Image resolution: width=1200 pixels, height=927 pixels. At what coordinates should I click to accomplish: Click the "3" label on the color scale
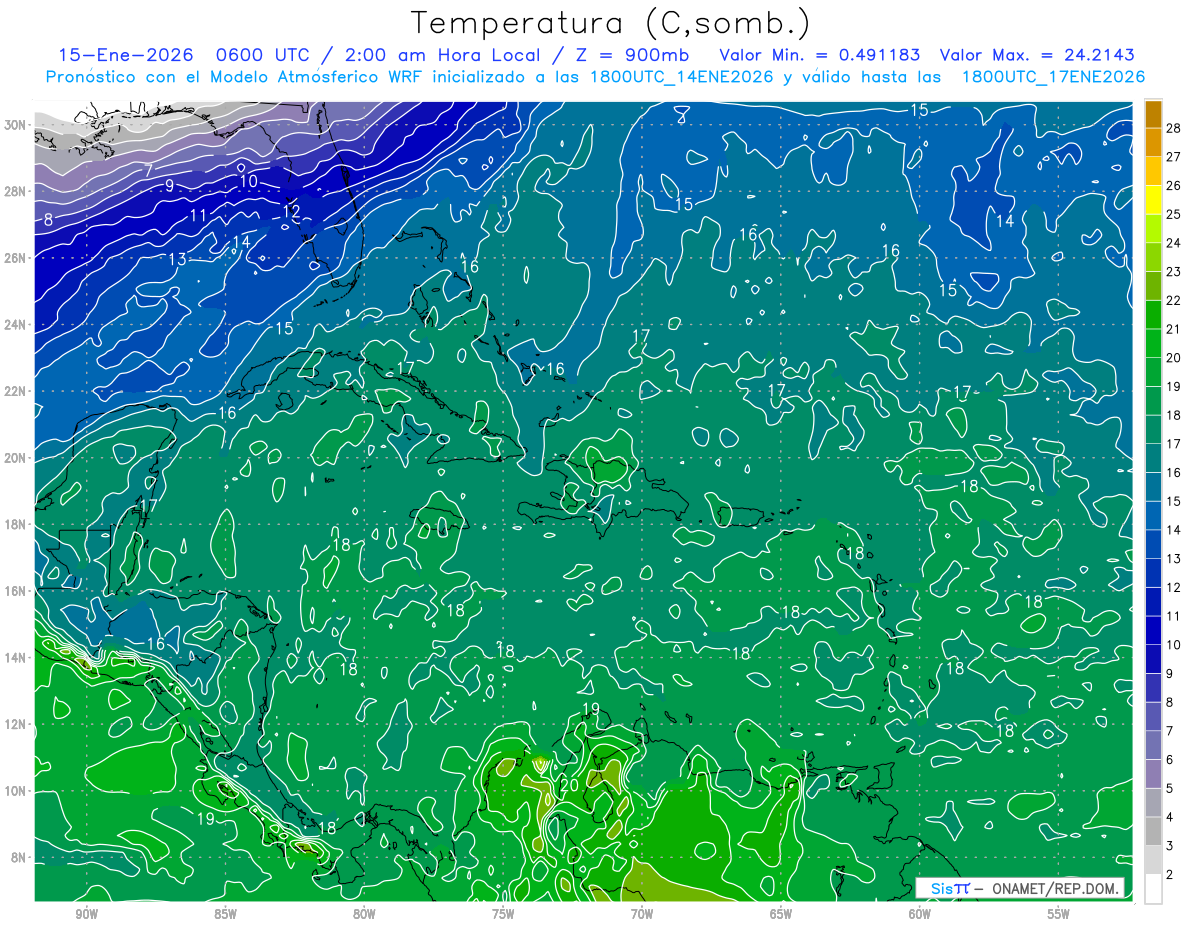click(x=1170, y=846)
